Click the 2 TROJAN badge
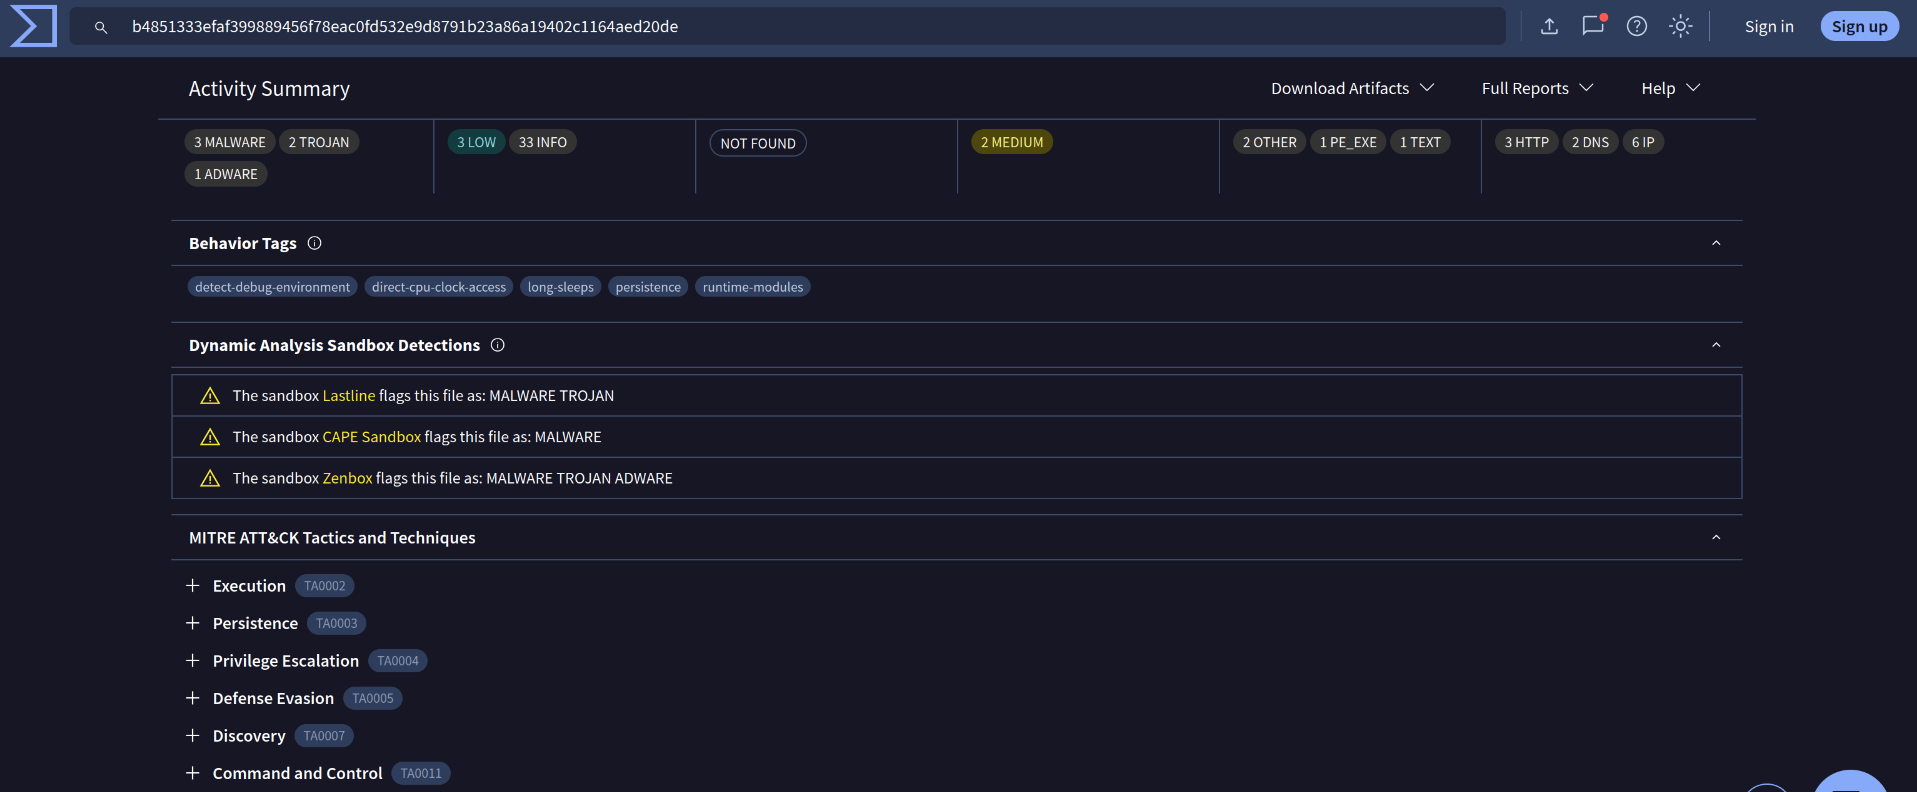 pos(319,142)
